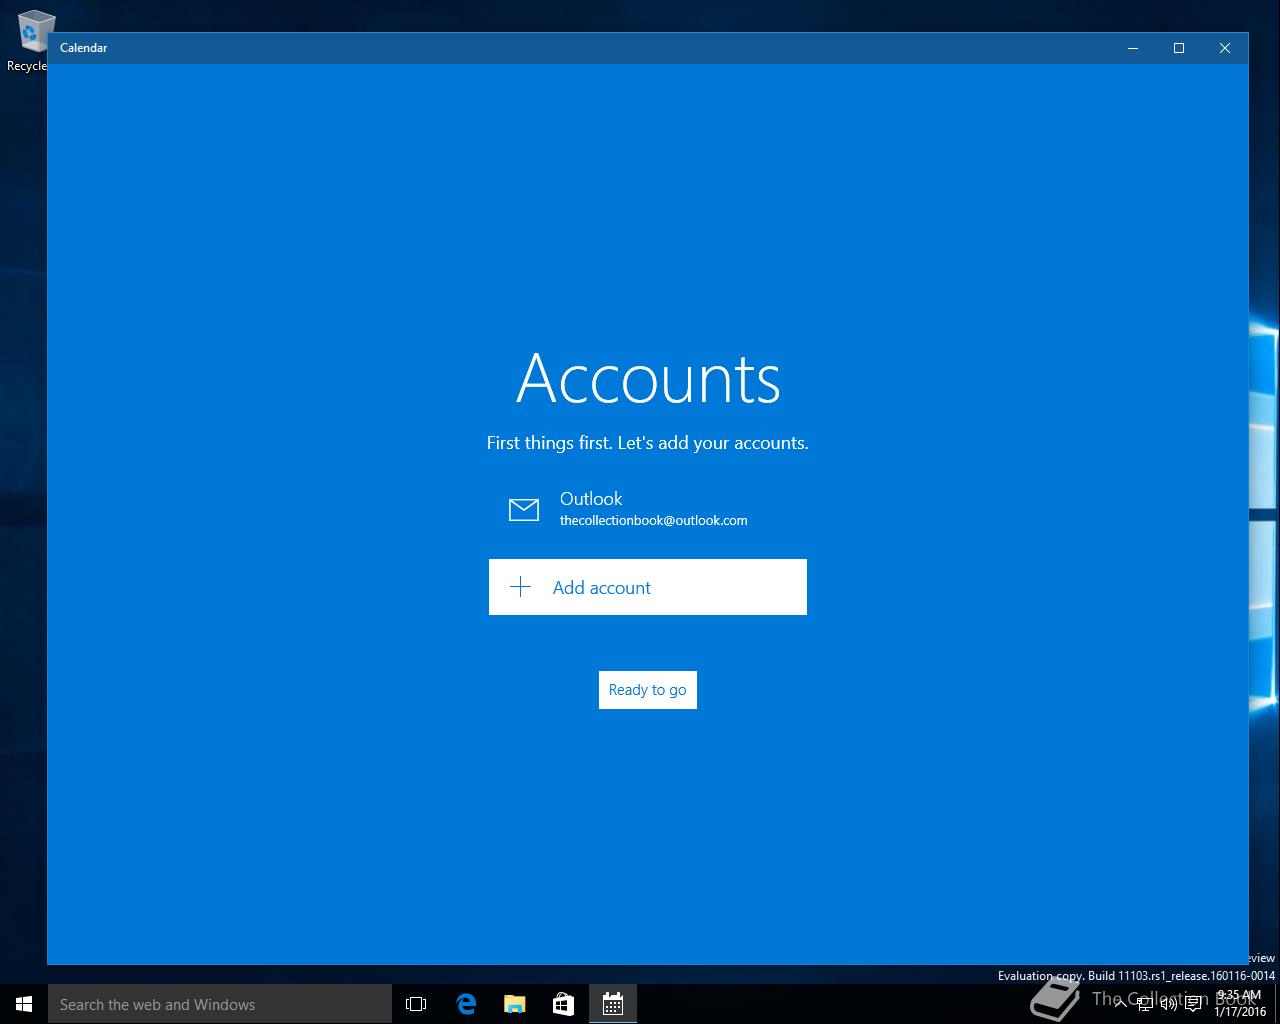Open Task View from the taskbar
The width and height of the screenshot is (1280, 1024).
(416, 1004)
